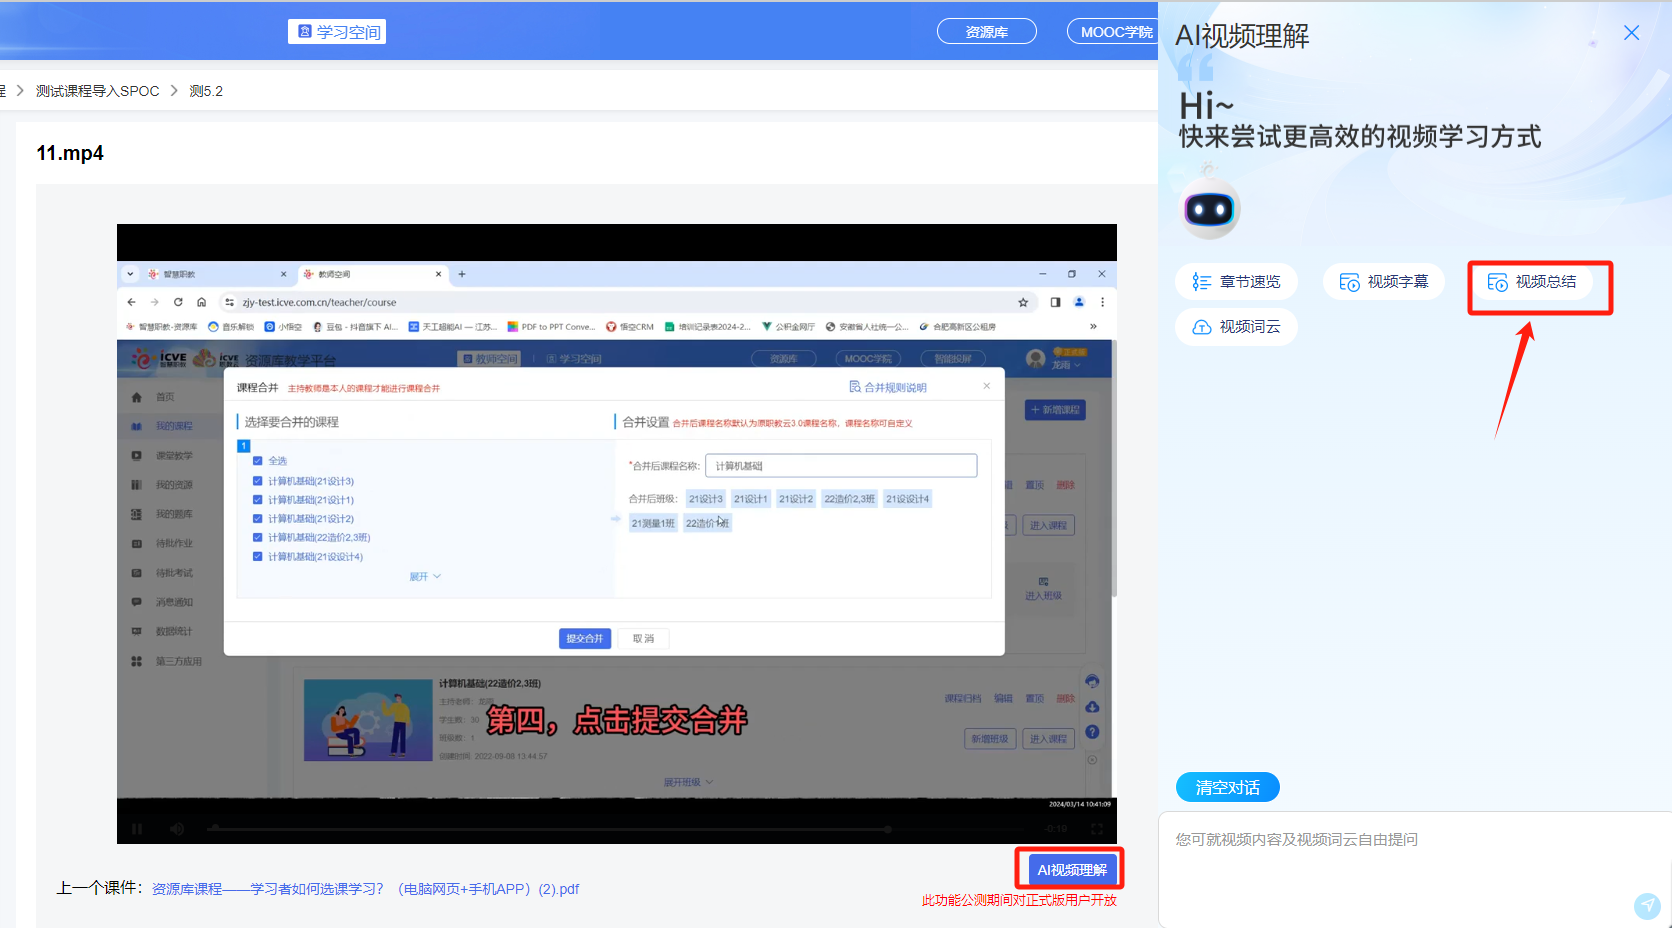Click the 测5.2 breadcrumb item

point(206,91)
